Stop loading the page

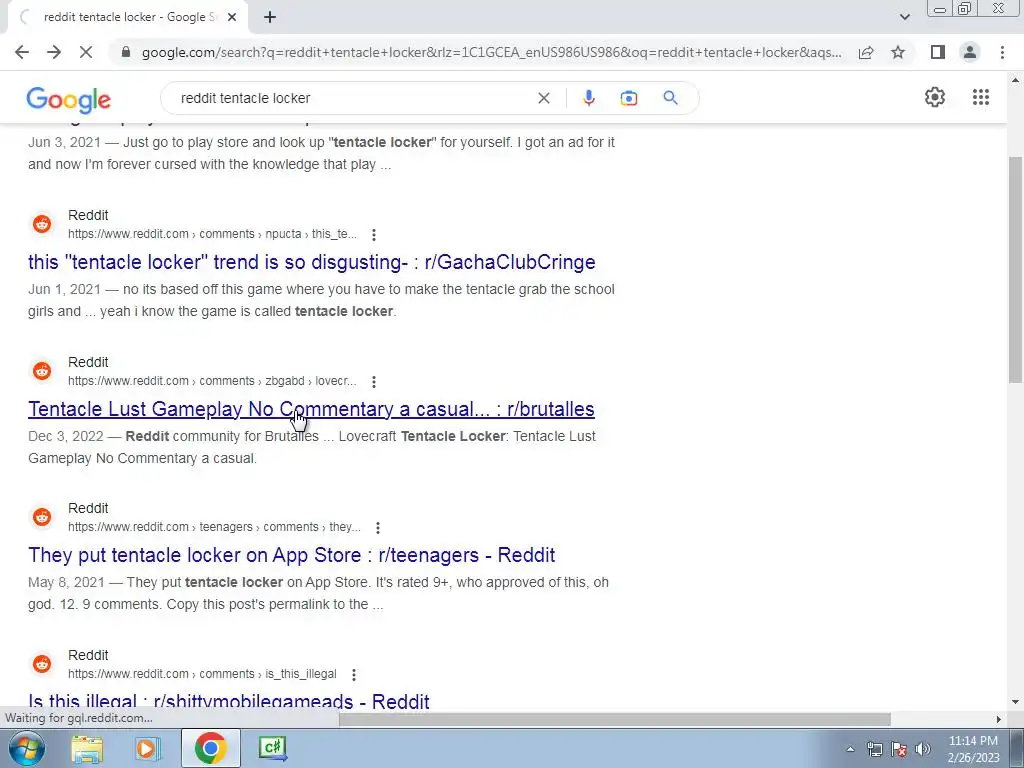pyautogui.click(x=86, y=52)
